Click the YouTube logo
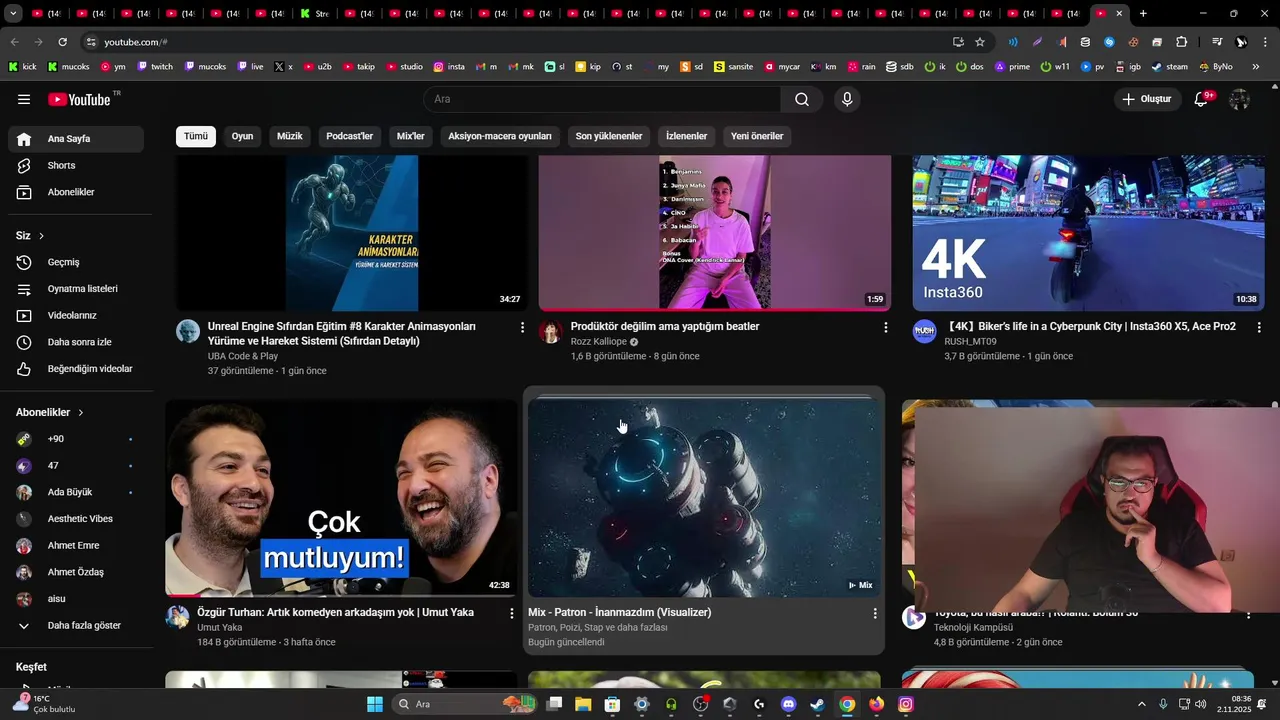 [x=79, y=99]
